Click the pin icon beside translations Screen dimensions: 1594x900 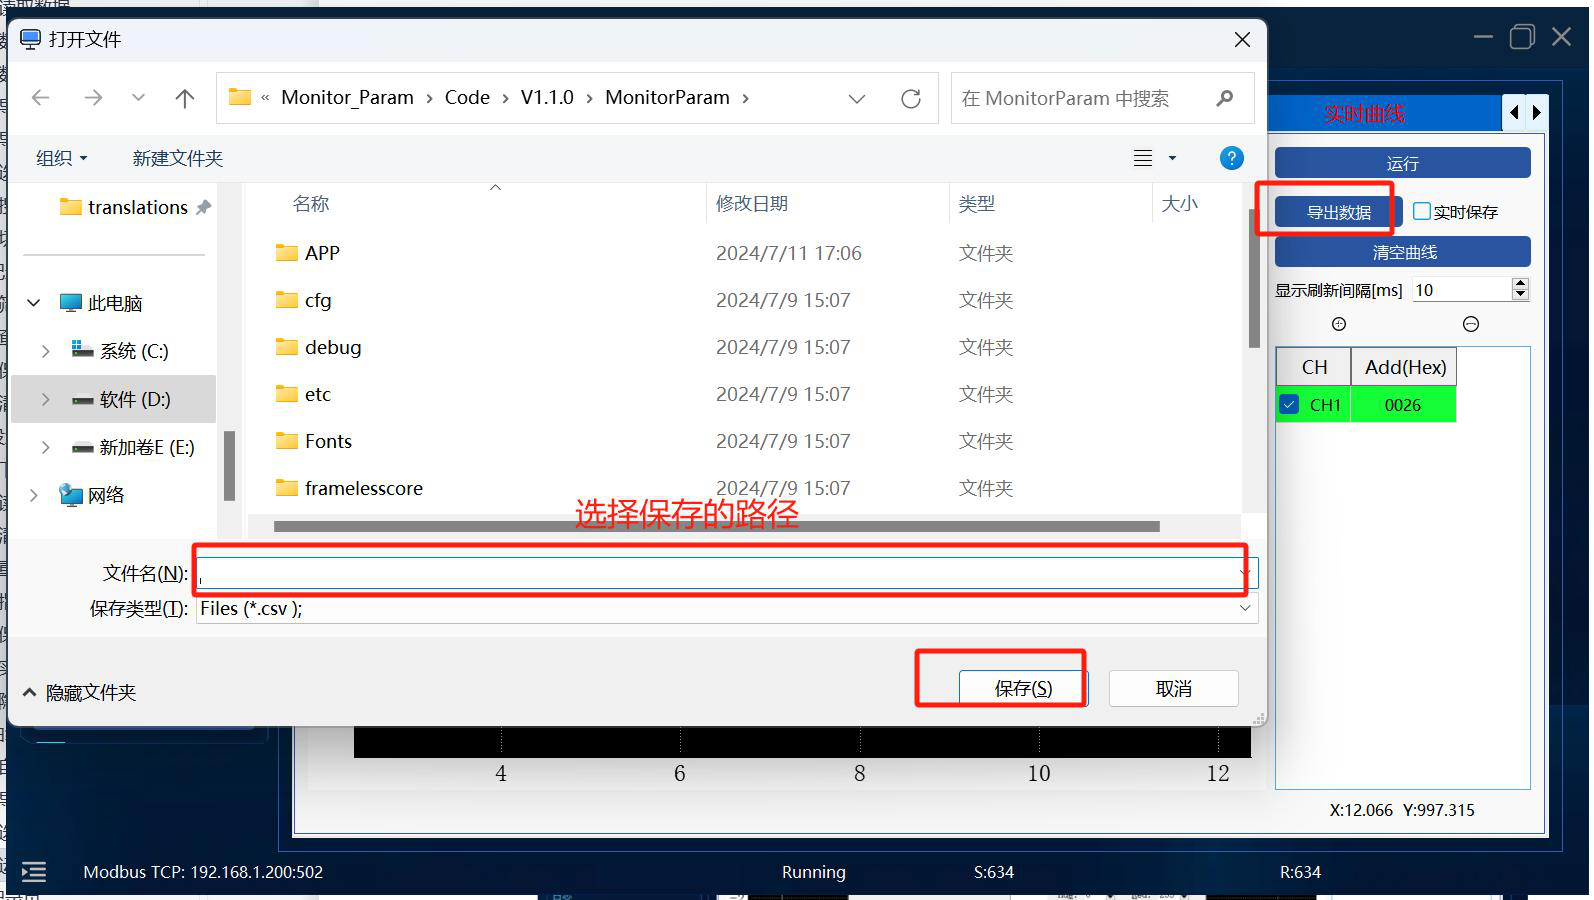click(x=204, y=207)
